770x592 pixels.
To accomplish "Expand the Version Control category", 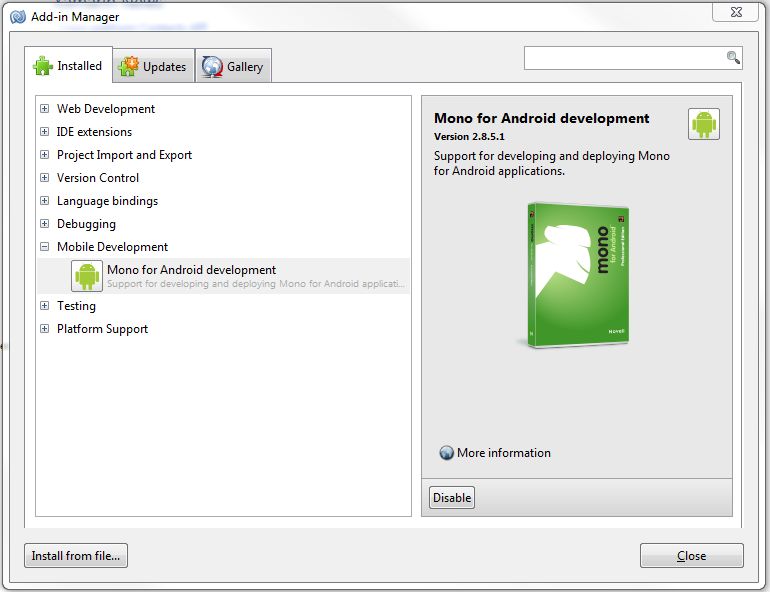I will tap(45, 178).
